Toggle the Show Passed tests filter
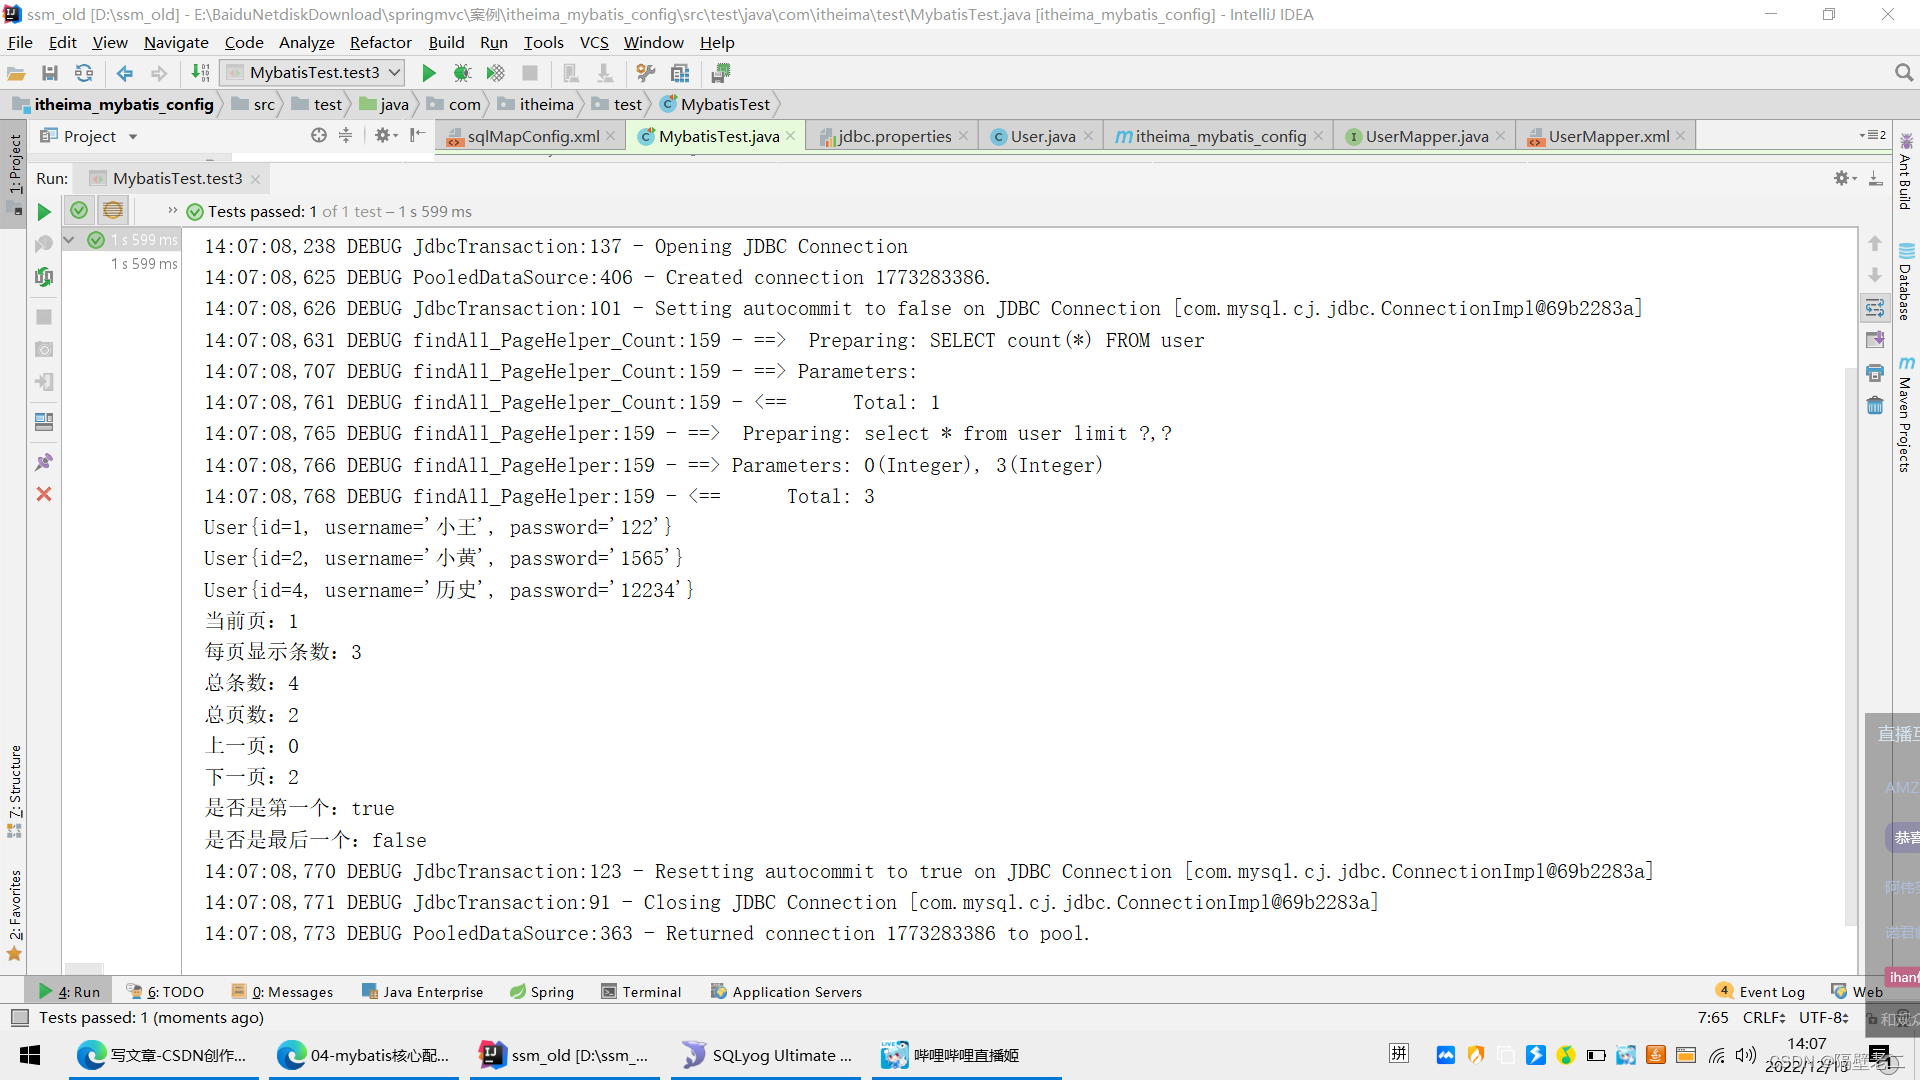 79,210
